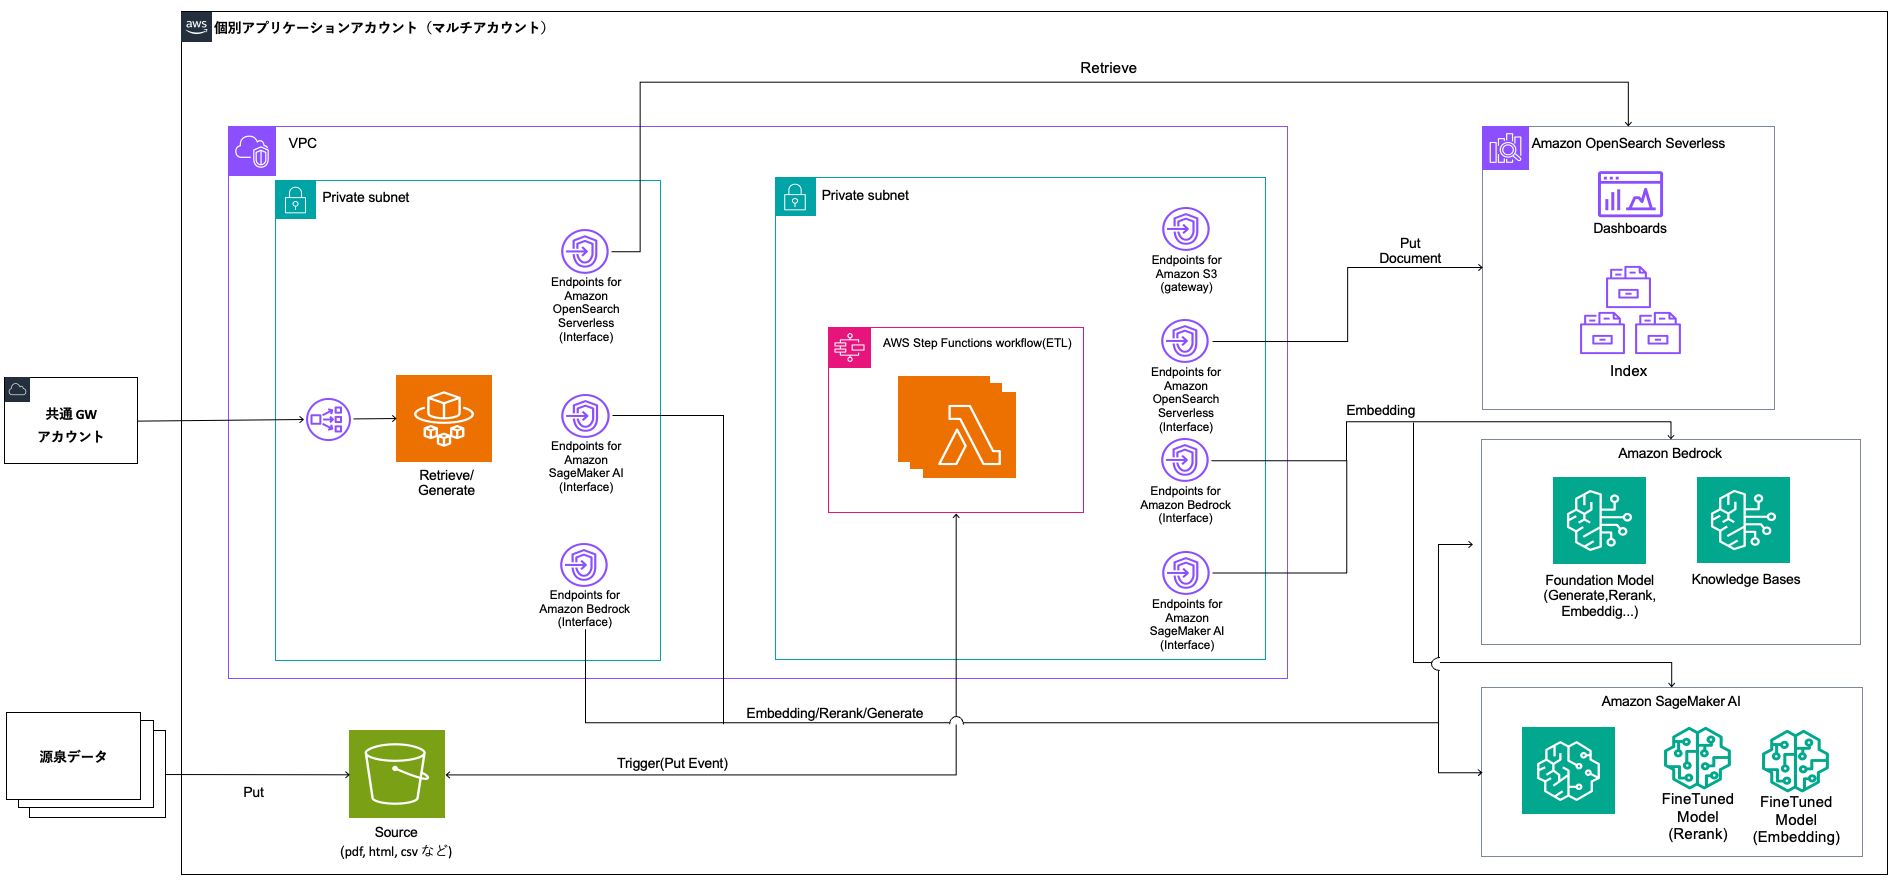1894x885 pixels.
Task: Click the Endpoints for Amazon S3 gateway icon
Action: [1185, 230]
